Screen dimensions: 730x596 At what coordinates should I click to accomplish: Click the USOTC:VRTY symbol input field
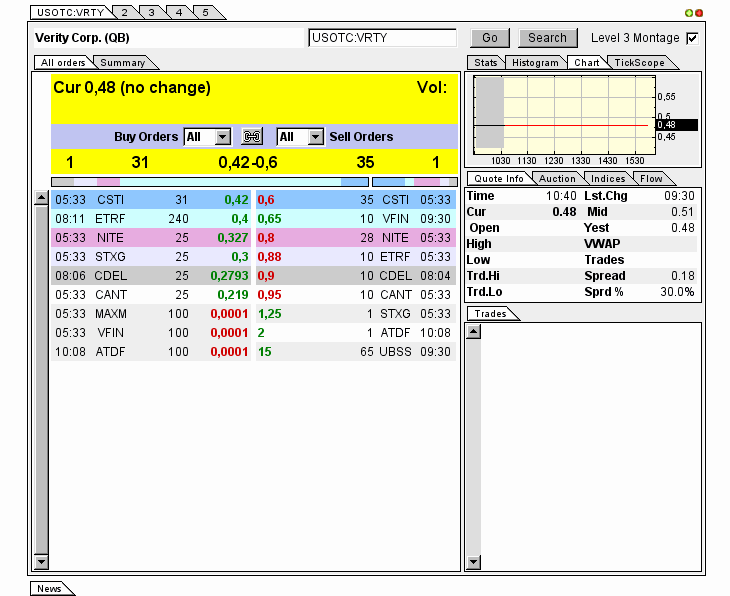click(382, 38)
